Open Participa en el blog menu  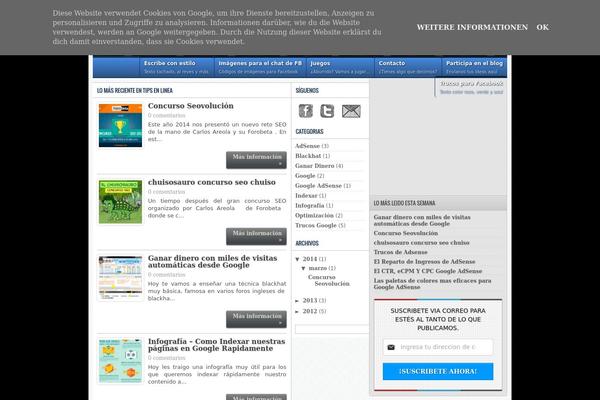click(x=474, y=67)
